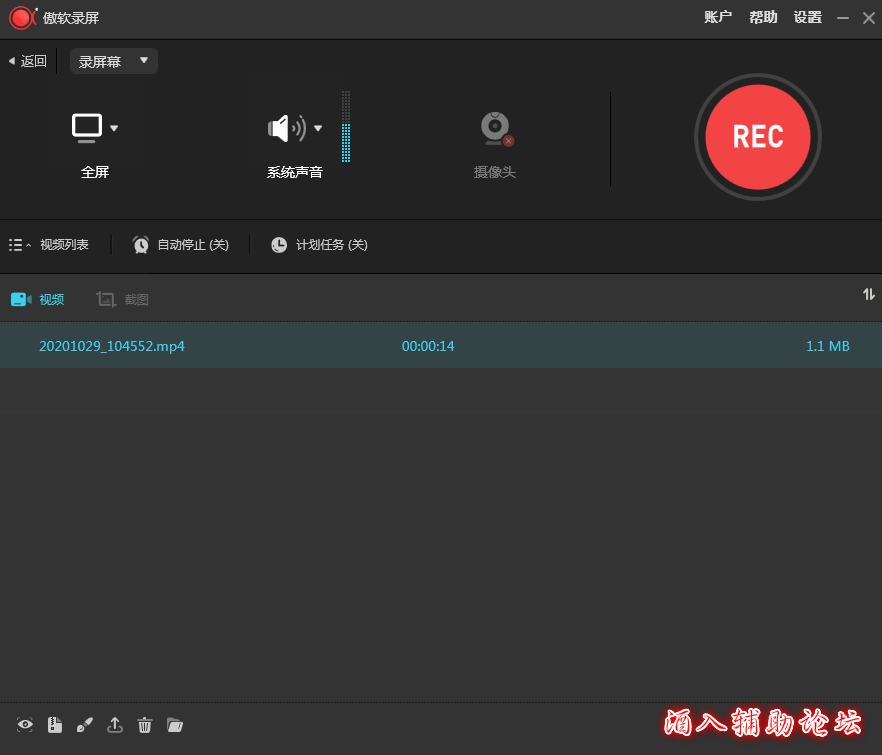Open the 设置 settings menu
Image resolution: width=882 pixels, height=755 pixels.
tap(807, 17)
